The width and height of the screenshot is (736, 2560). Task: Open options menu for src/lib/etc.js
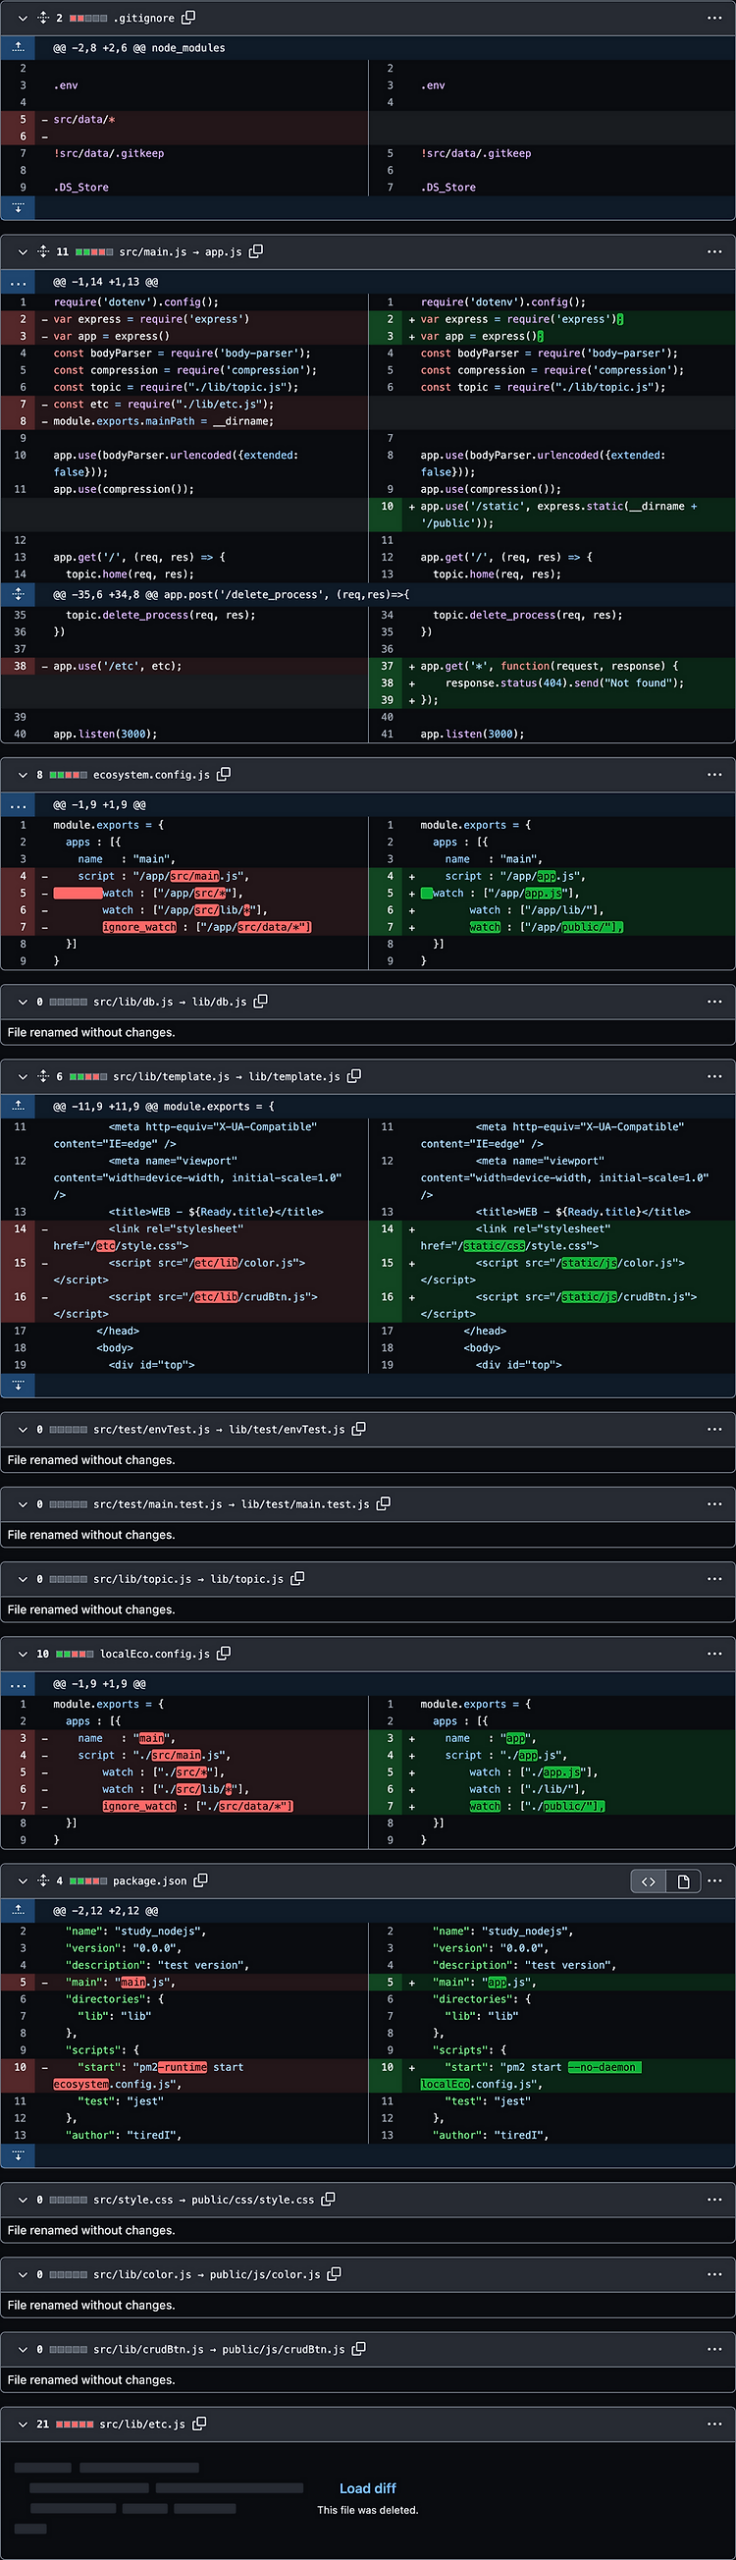click(x=714, y=2423)
